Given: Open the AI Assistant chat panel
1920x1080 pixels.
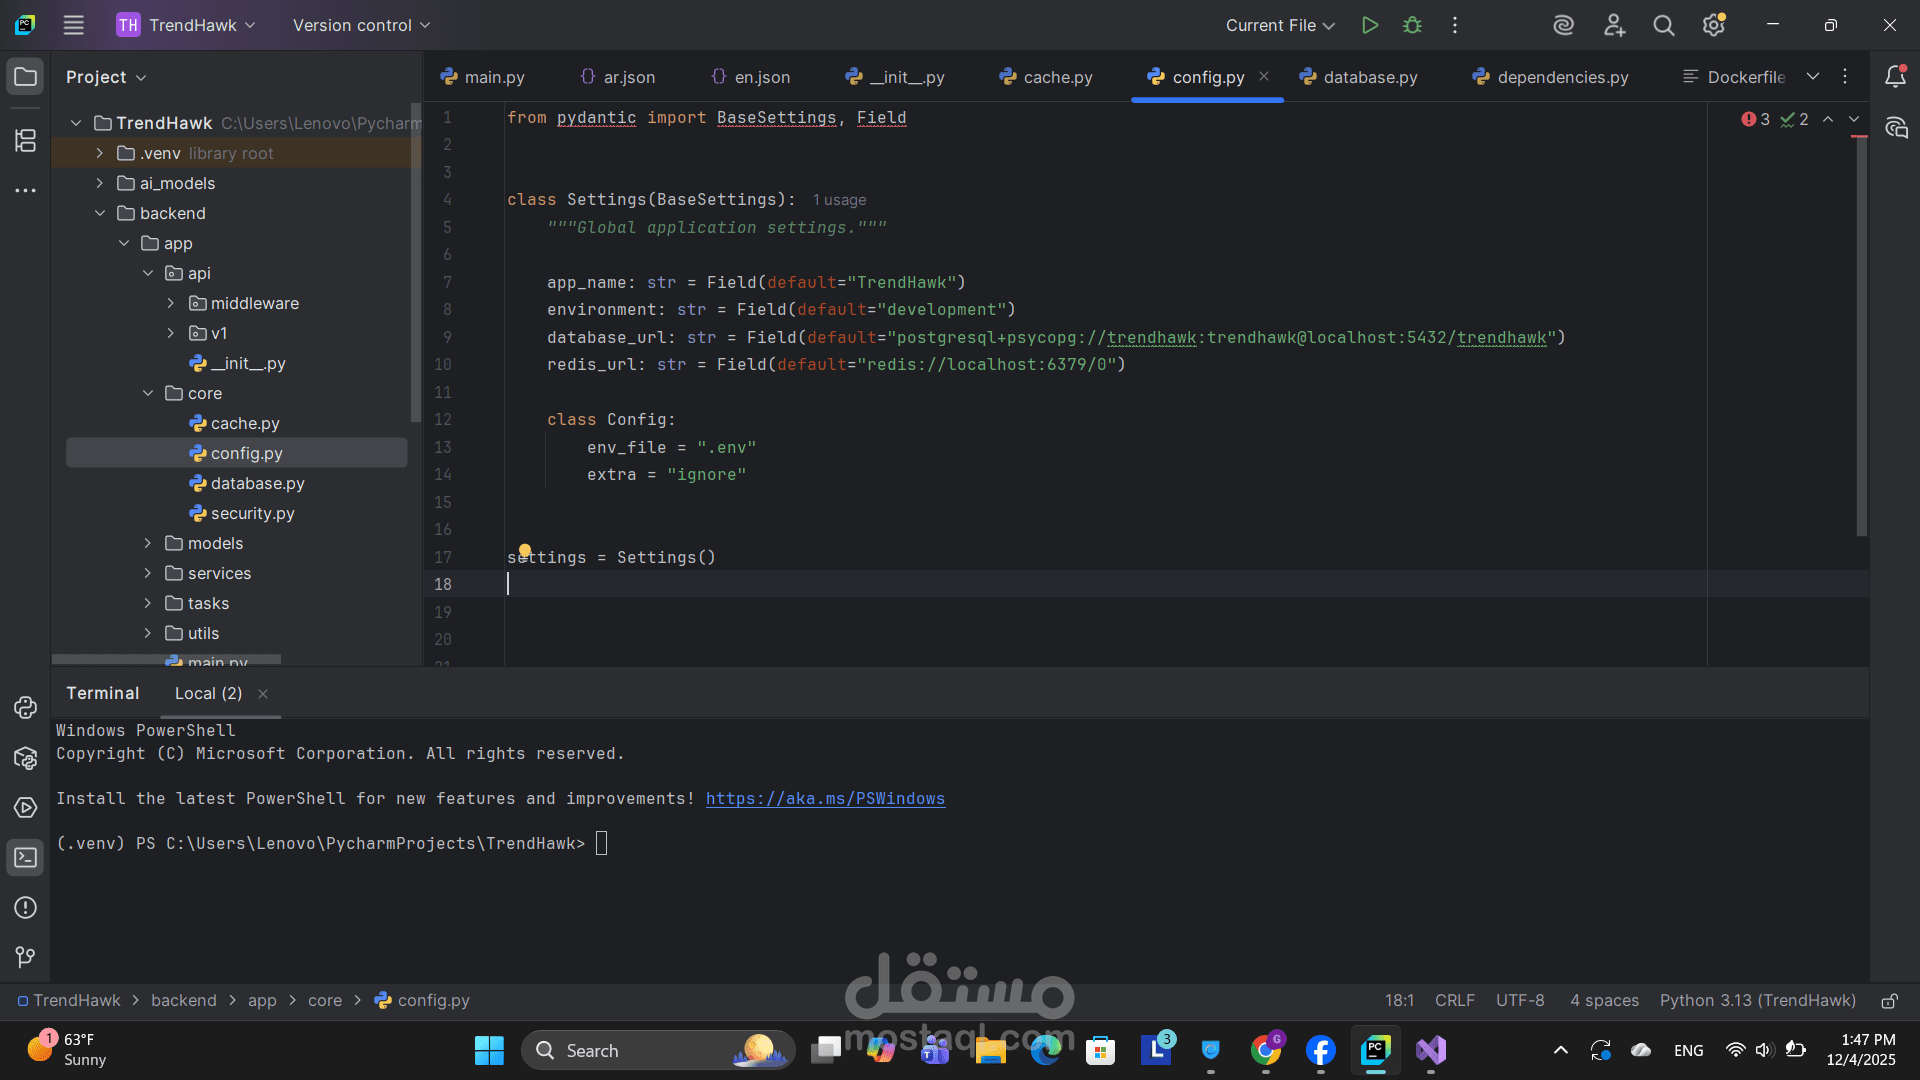Looking at the screenshot, I should pos(1896,128).
